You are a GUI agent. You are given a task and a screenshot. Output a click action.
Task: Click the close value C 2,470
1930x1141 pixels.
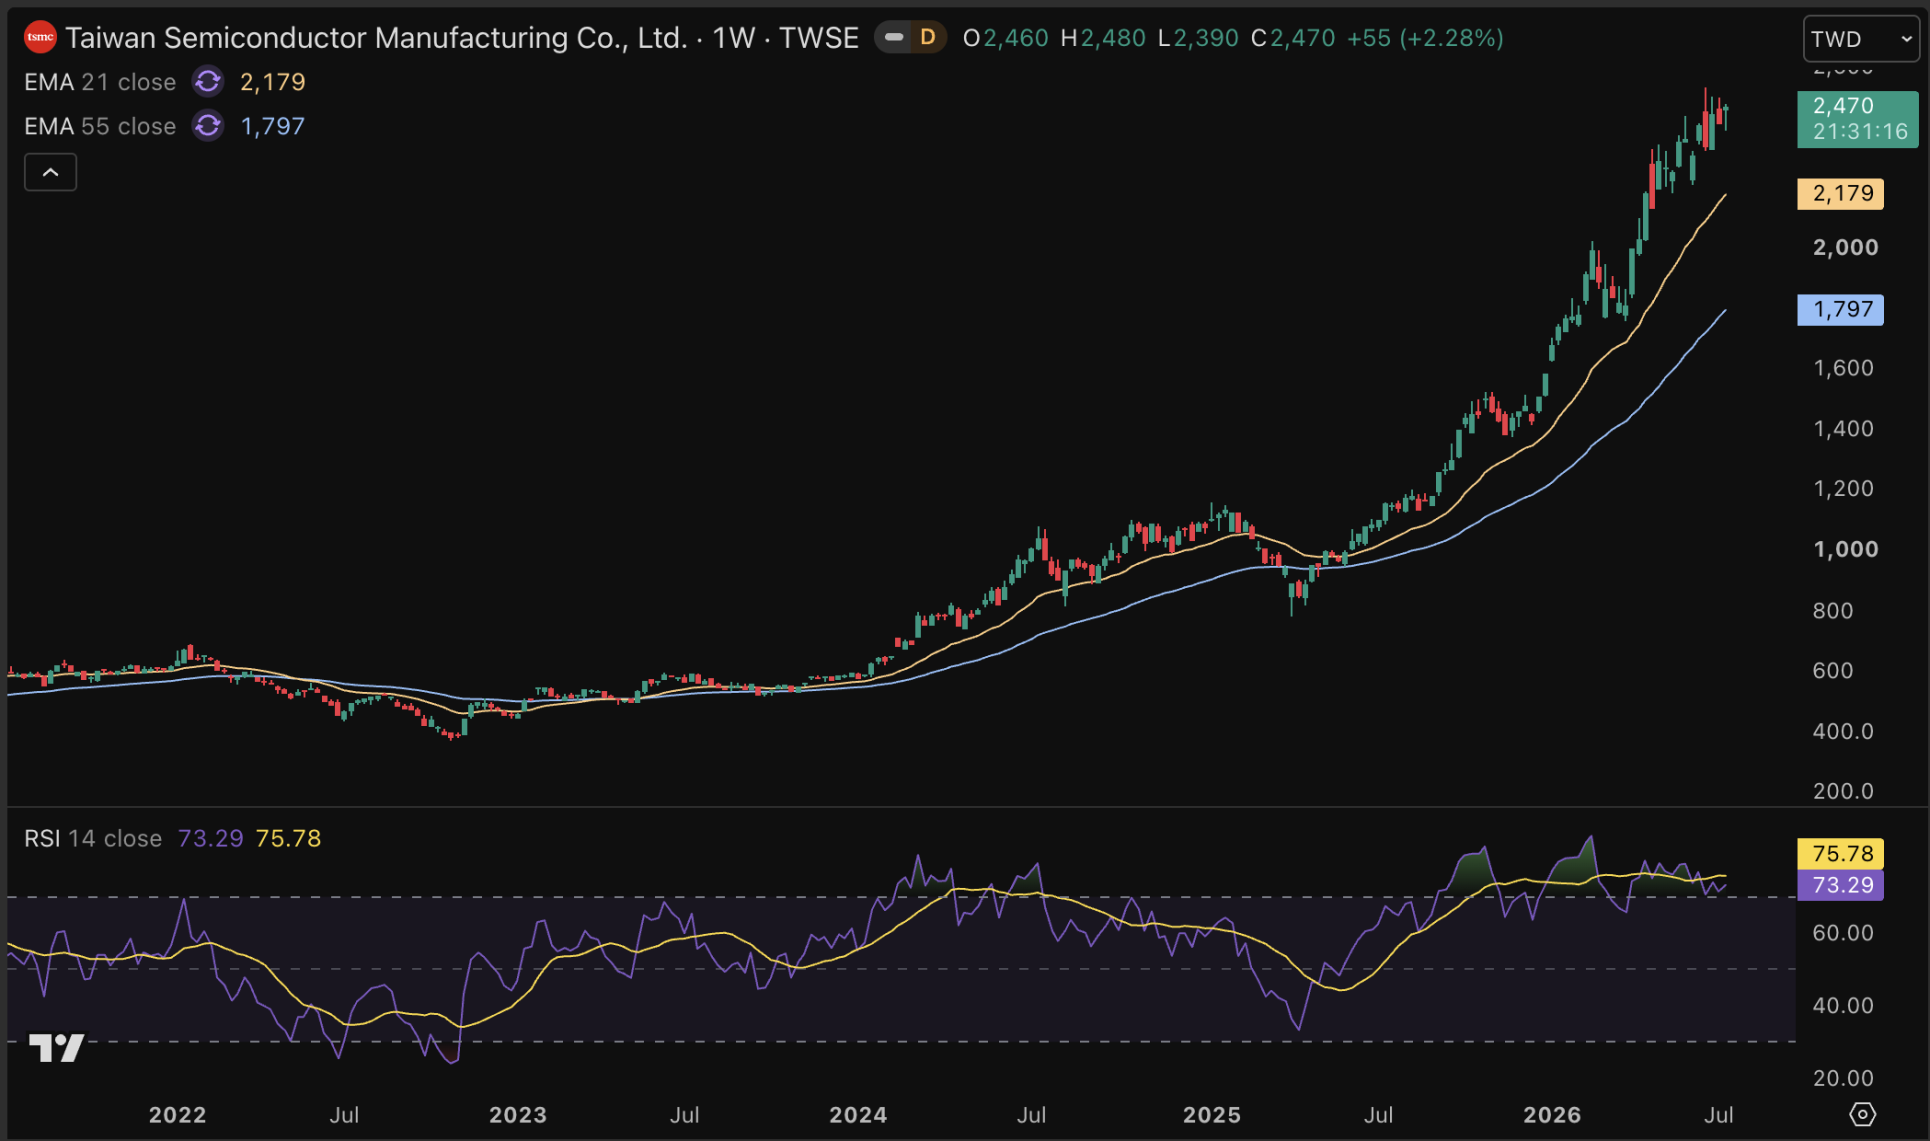[x=1293, y=38]
